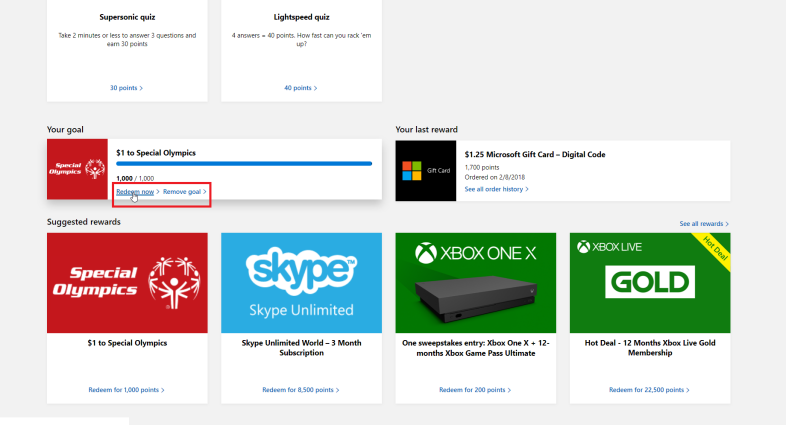The image size is (786, 425).
Task: Click Special Olympics goal logo thumbnail
Action: pos(77,169)
